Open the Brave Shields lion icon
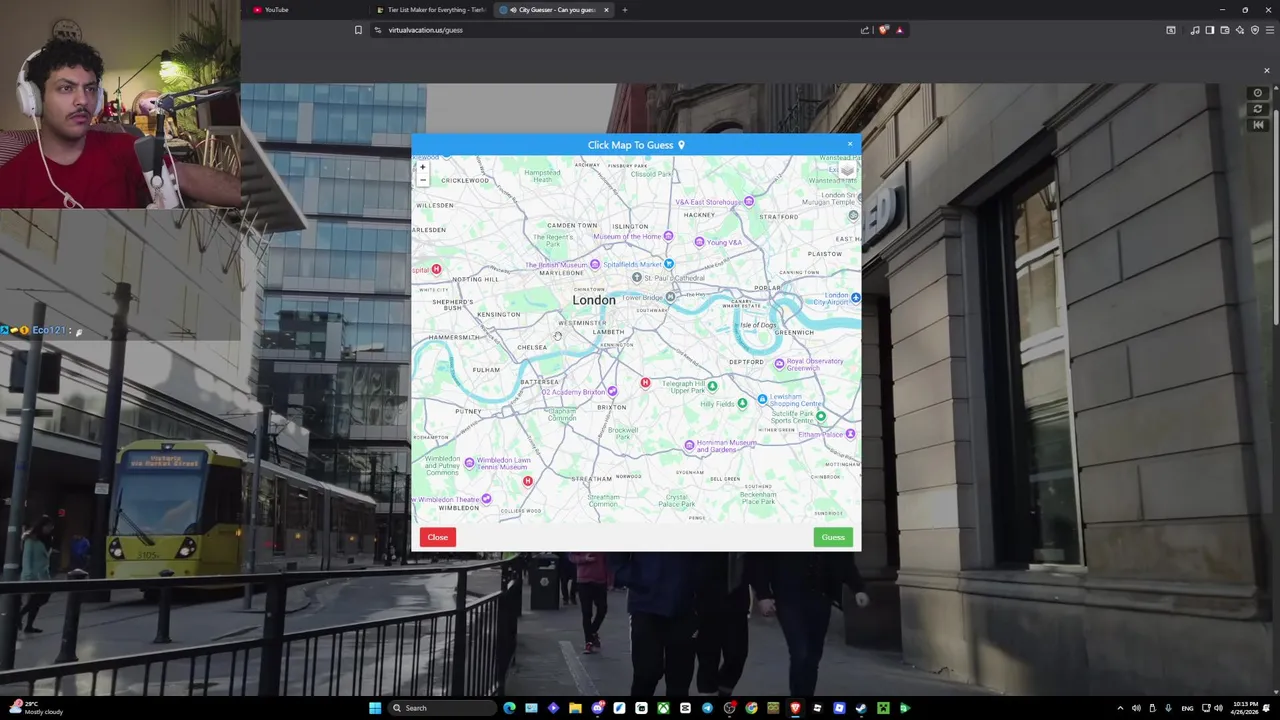 (883, 30)
